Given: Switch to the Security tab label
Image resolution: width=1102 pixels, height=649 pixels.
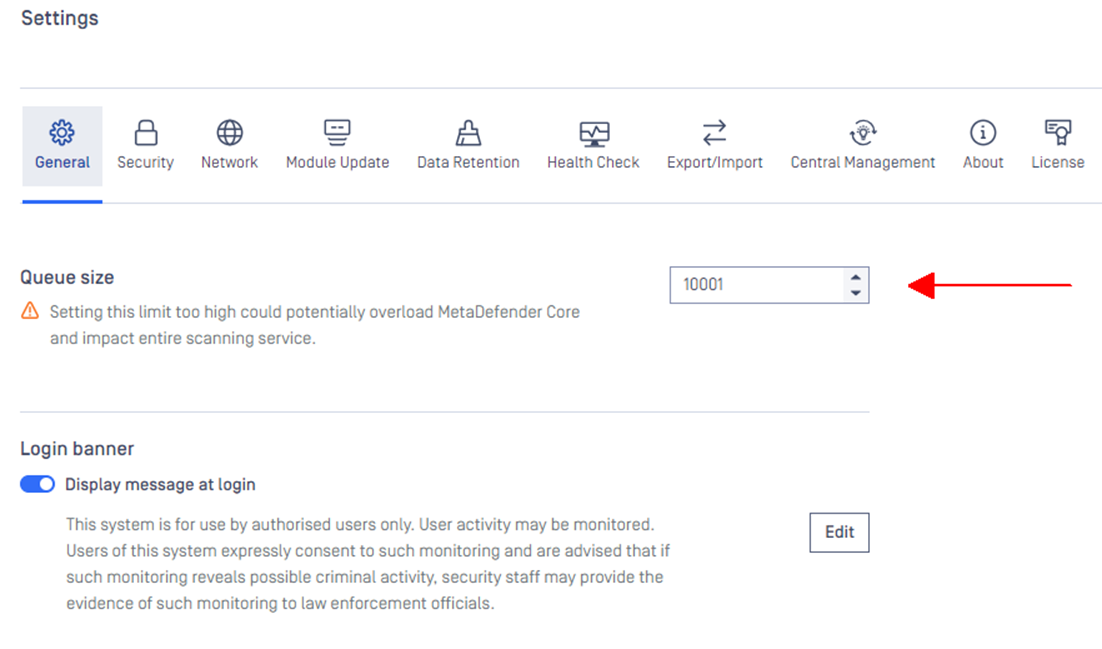Looking at the screenshot, I should (x=145, y=162).
